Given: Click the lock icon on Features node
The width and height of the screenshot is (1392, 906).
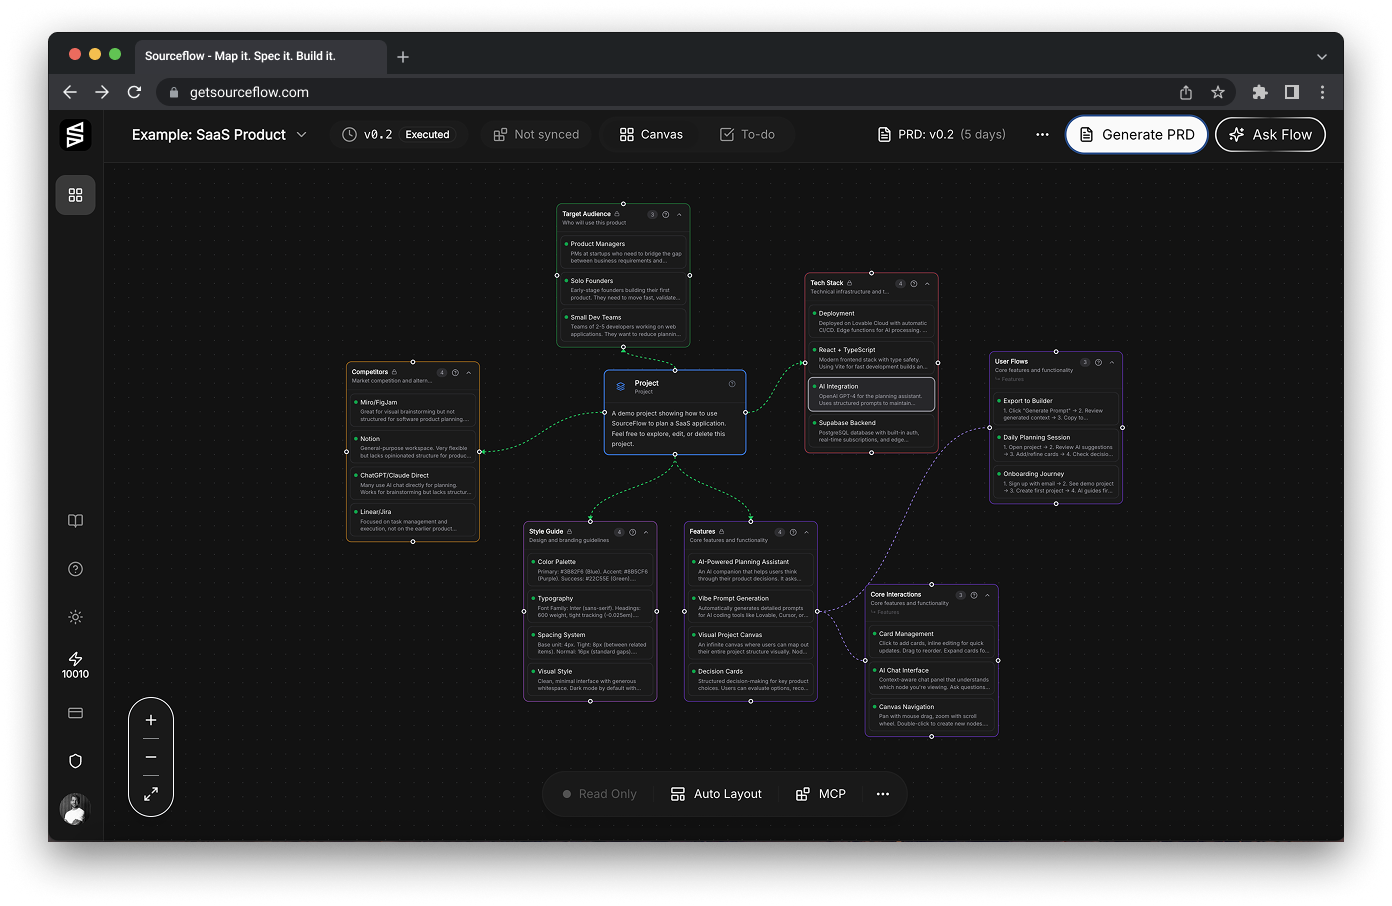Looking at the screenshot, I should click(x=721, y=532).
